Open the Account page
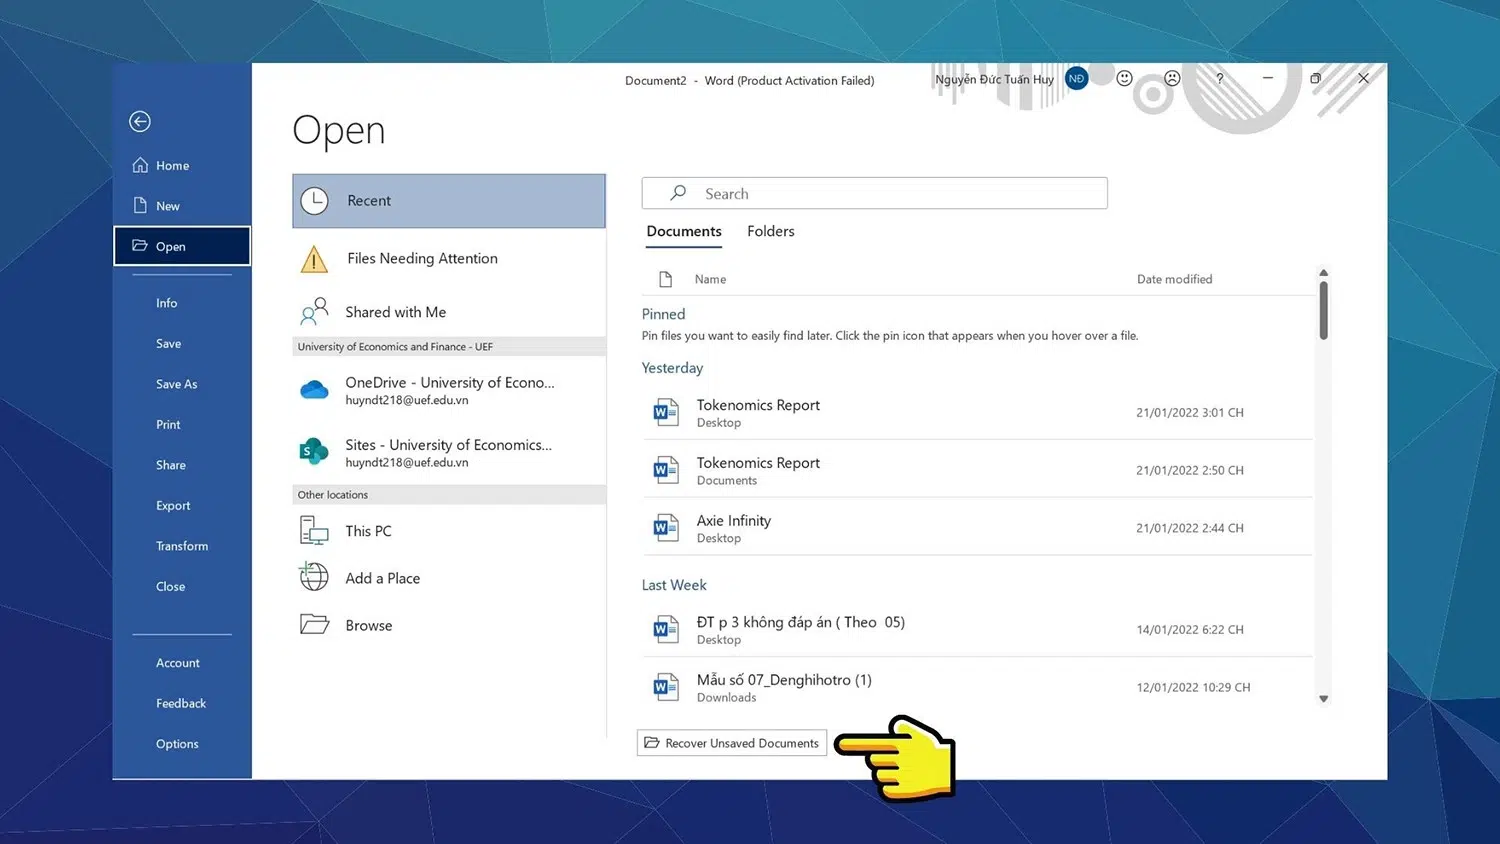This screenshot has height=844, width=1500. click(182, 663)
